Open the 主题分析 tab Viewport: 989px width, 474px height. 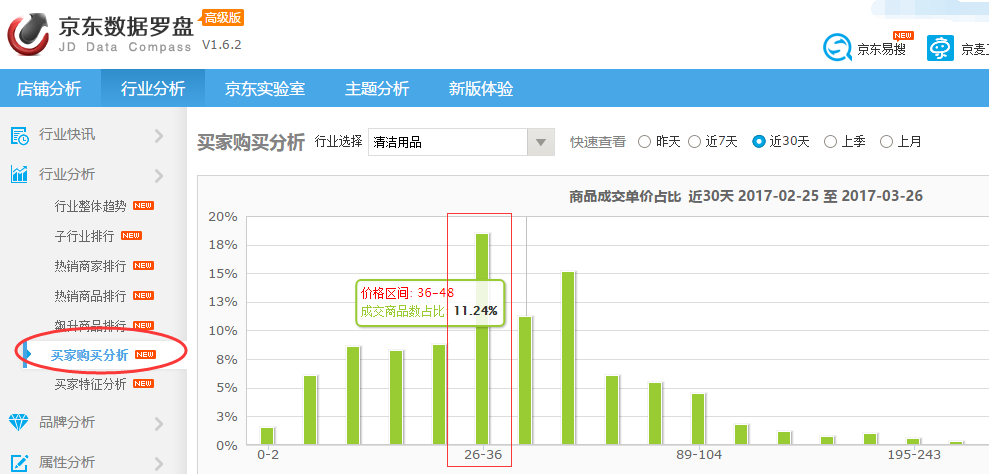pyautogui.click(x=377, y=88)
